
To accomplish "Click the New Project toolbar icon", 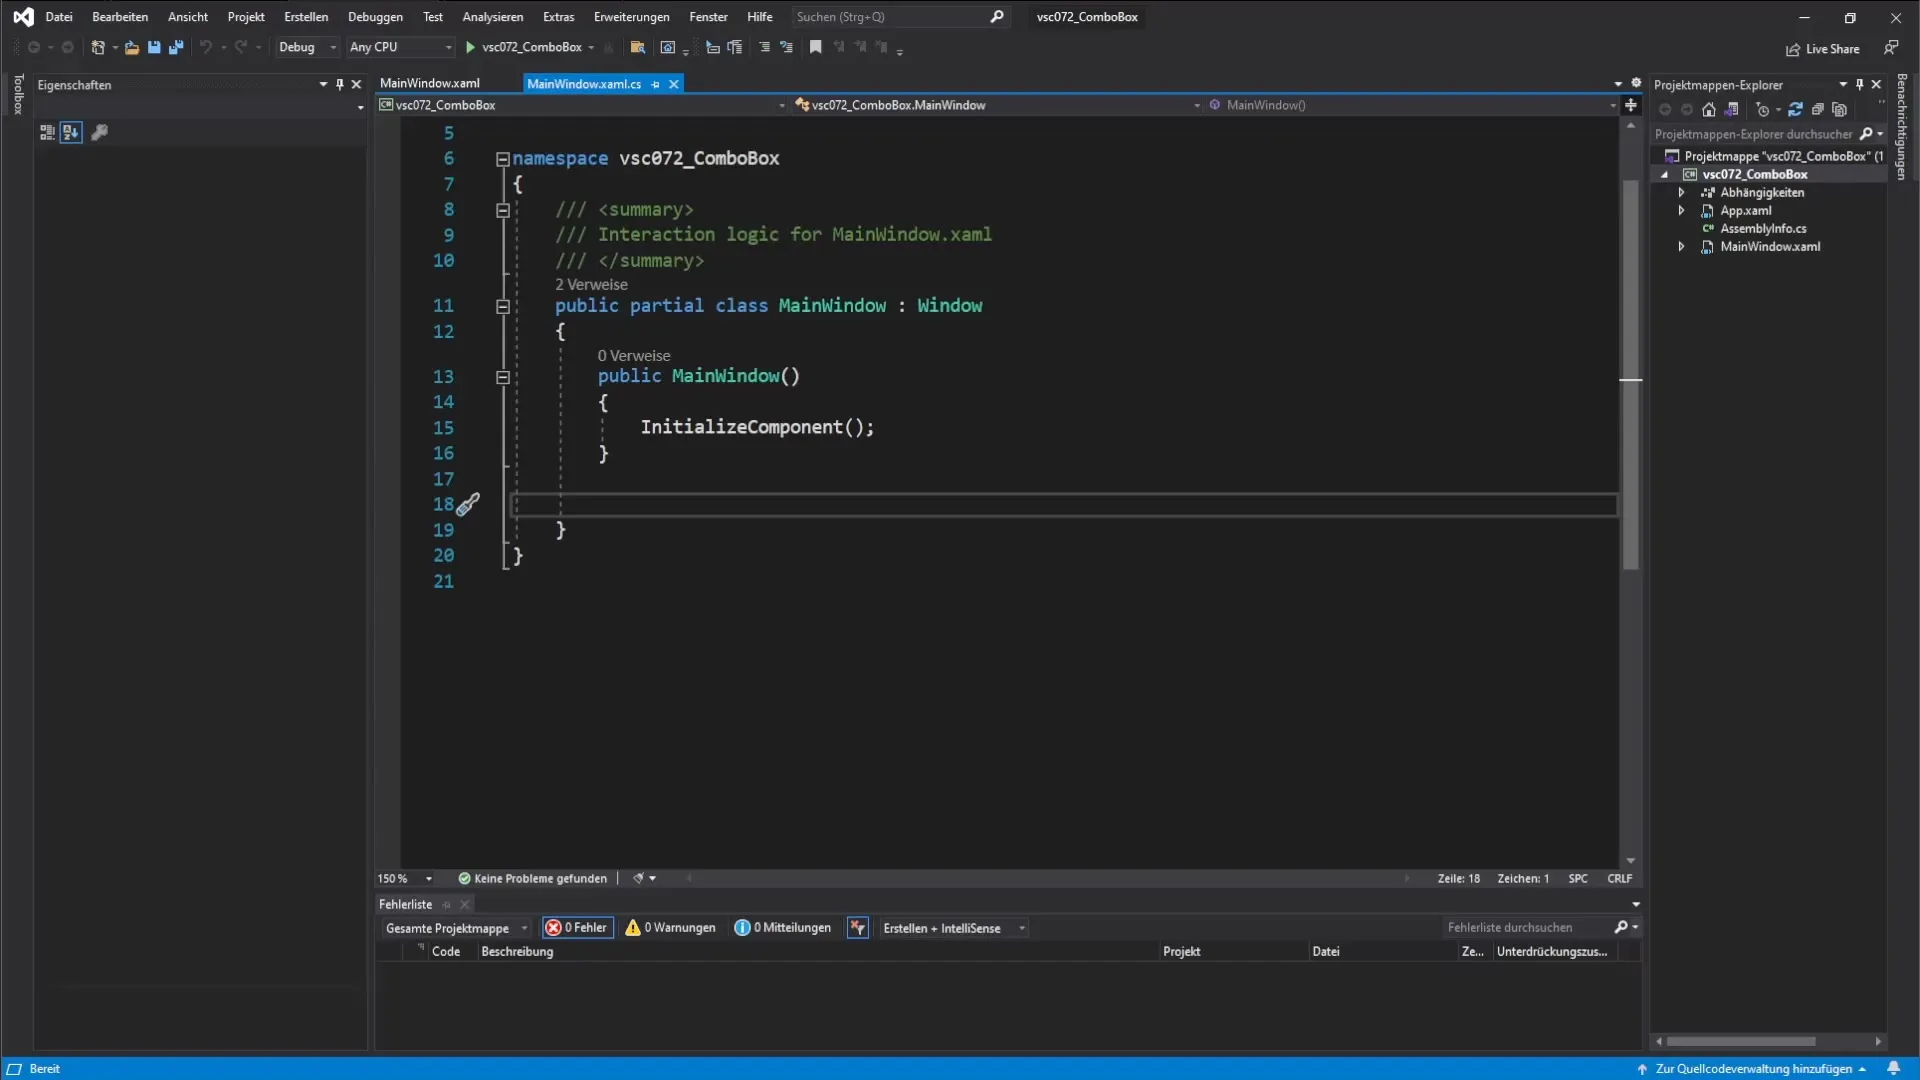I will pos(98,47).
